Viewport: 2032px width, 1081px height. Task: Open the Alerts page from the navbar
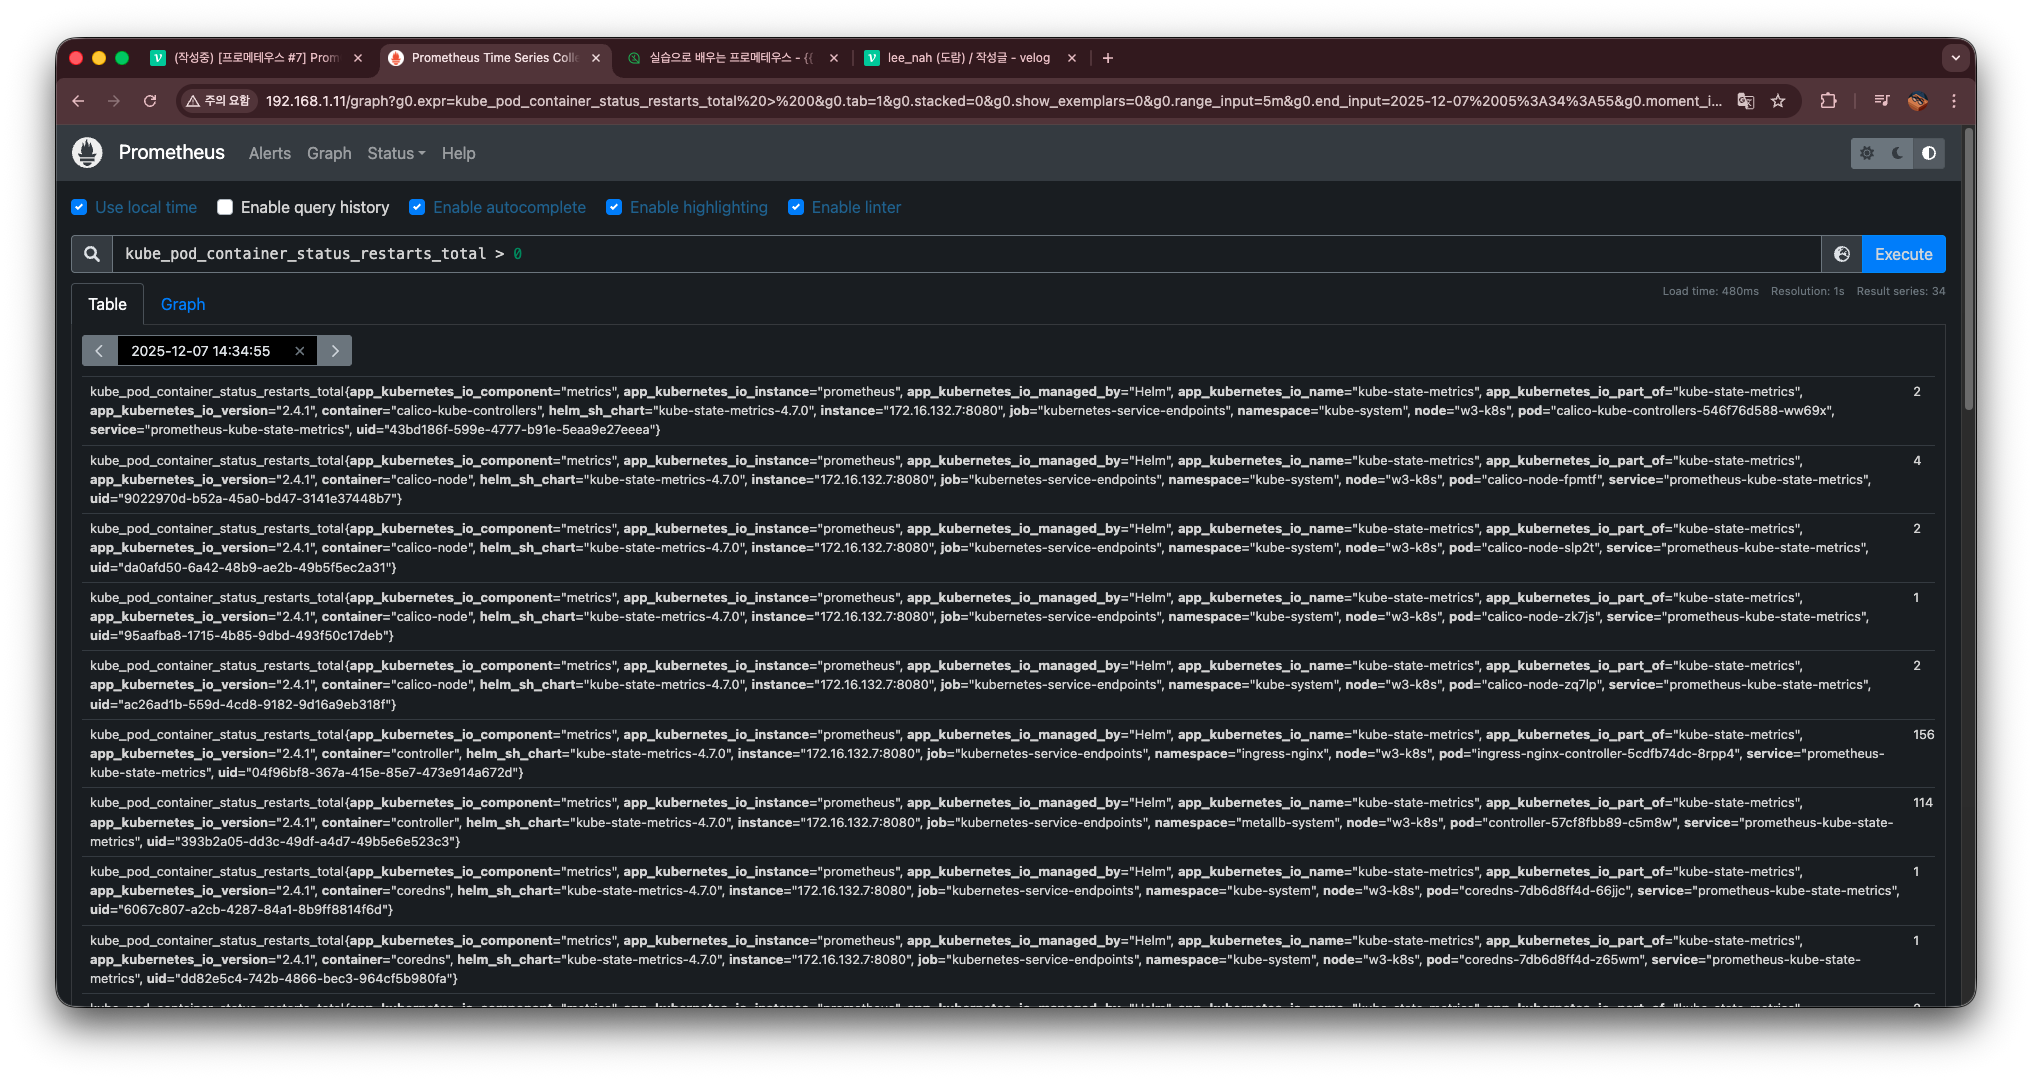[269, 153]
